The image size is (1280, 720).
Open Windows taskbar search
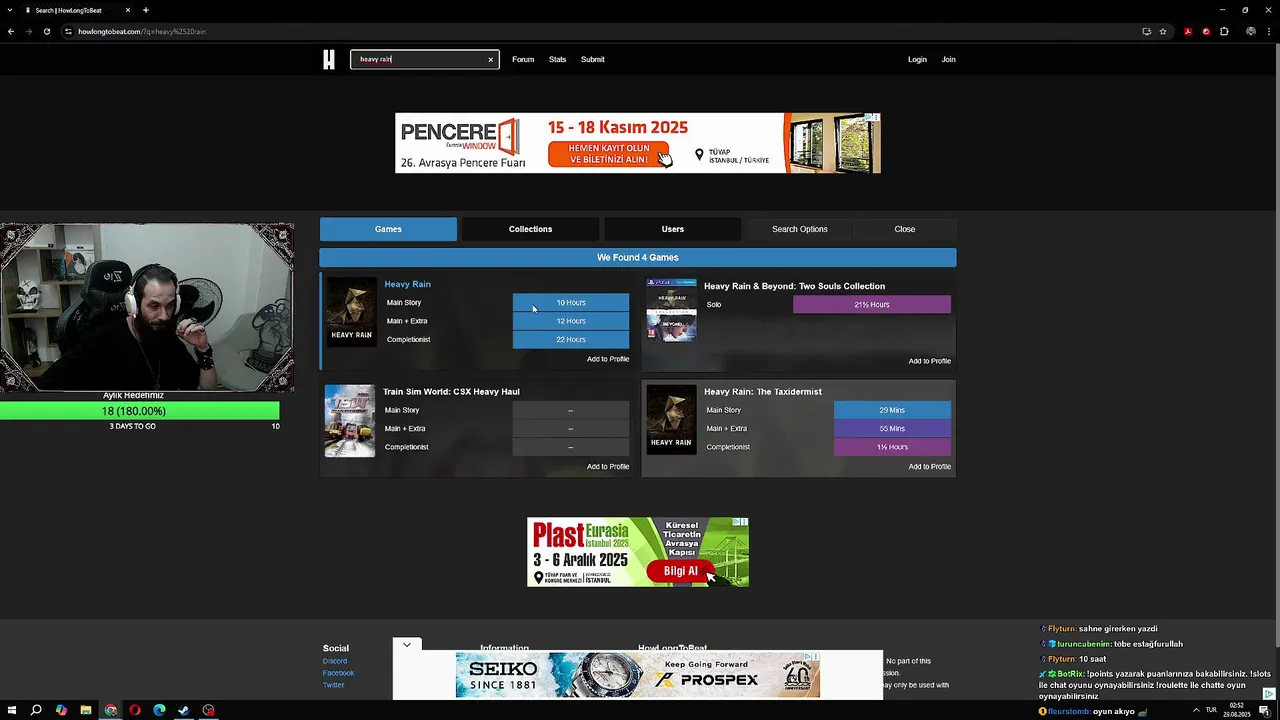[x=36, y=710]
